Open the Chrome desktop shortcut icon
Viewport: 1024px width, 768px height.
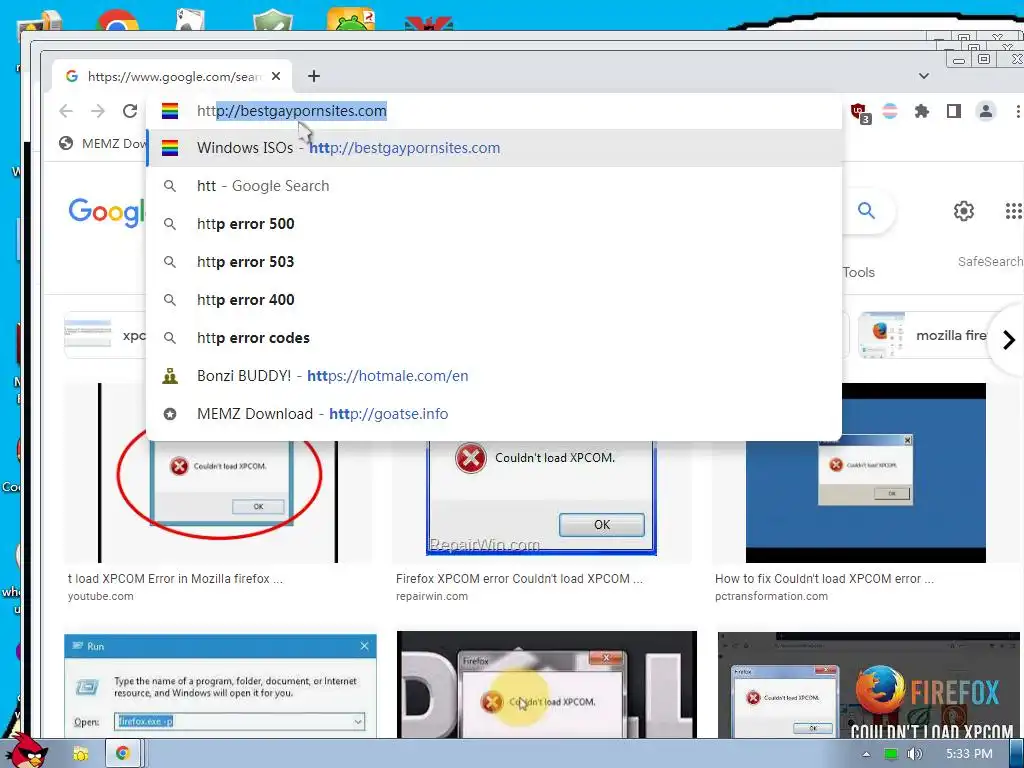(117, 20)
